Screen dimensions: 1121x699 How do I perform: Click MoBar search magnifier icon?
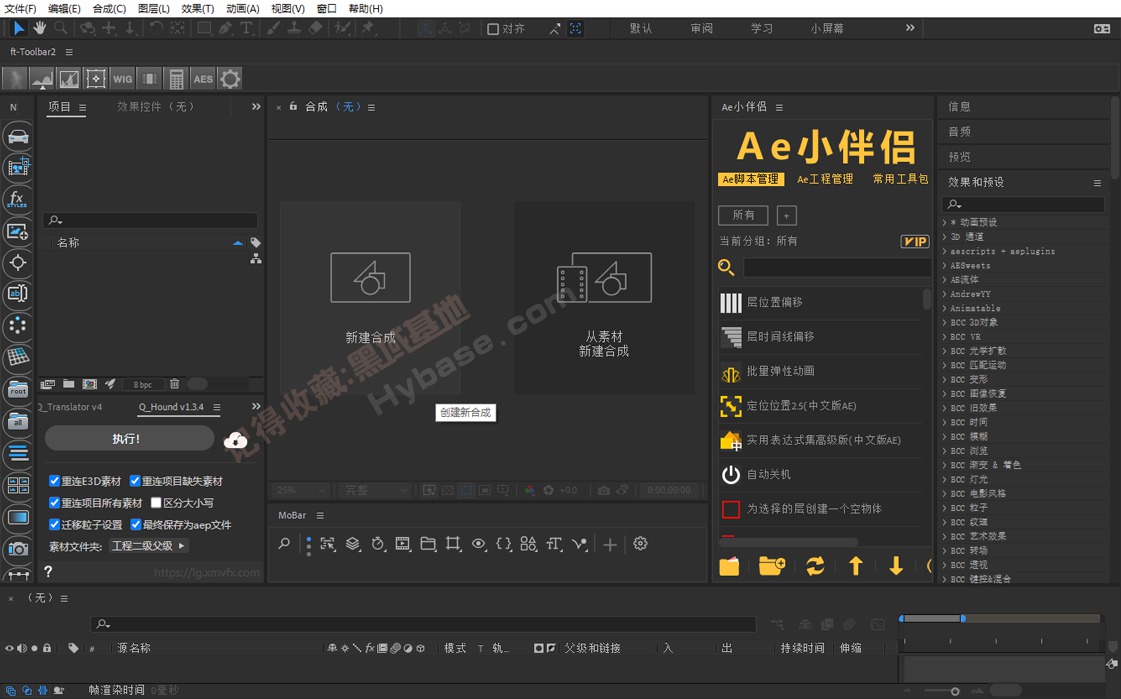click(x=285, y=544)
